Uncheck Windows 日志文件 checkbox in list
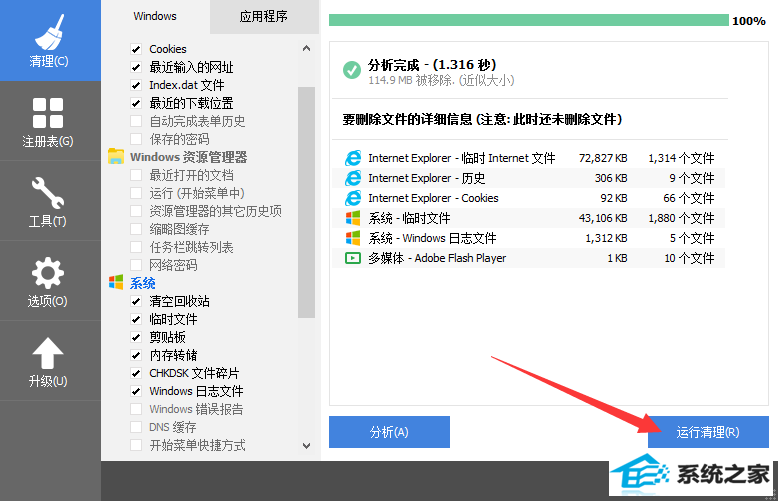Screen dimensions: 778x501 [x=136, y=391]
